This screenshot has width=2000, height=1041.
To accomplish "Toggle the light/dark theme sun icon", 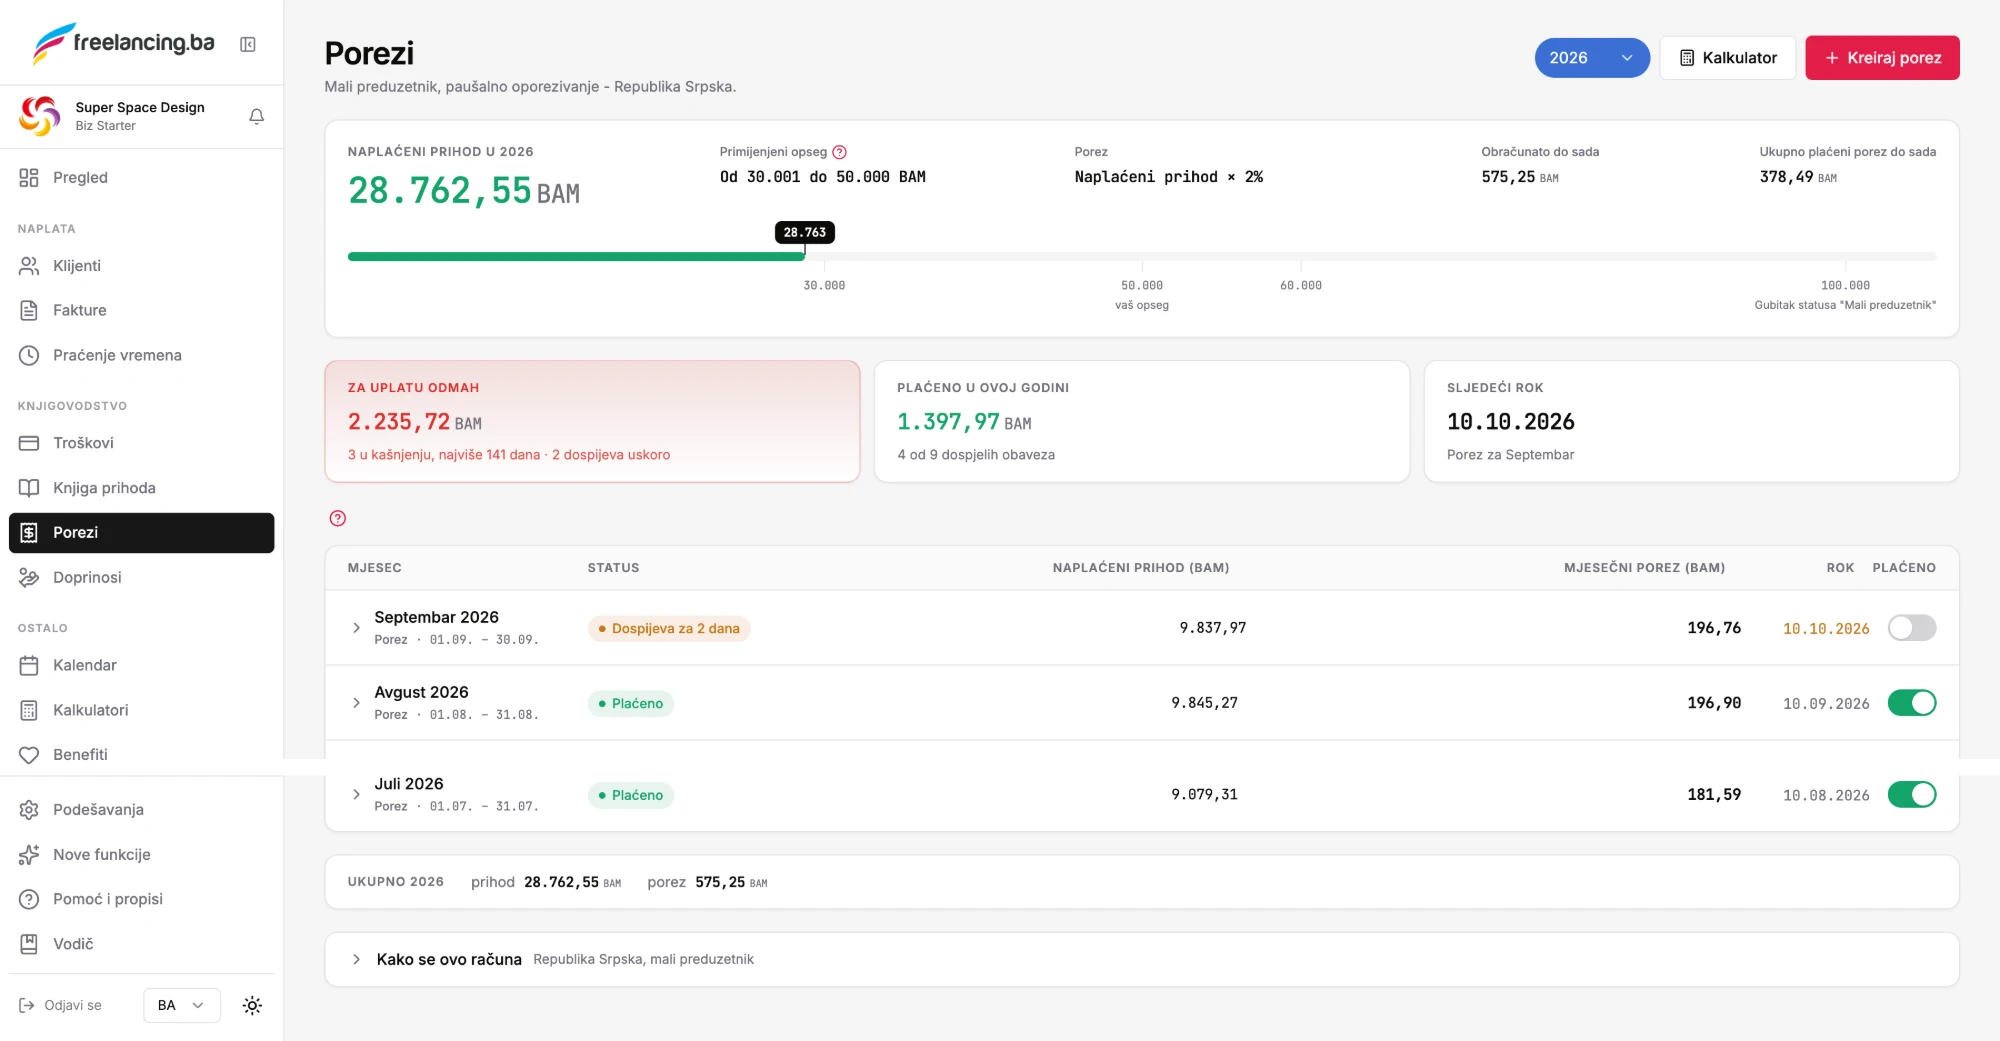I will (x=252, y=1005).
